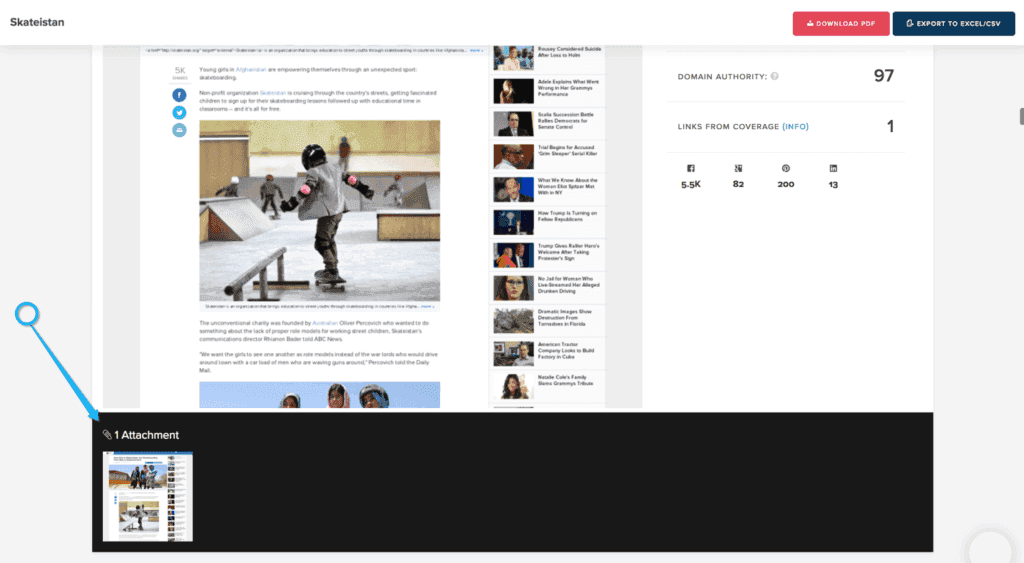
Task: Click the '1 Attachment' label
Action: 146,435
